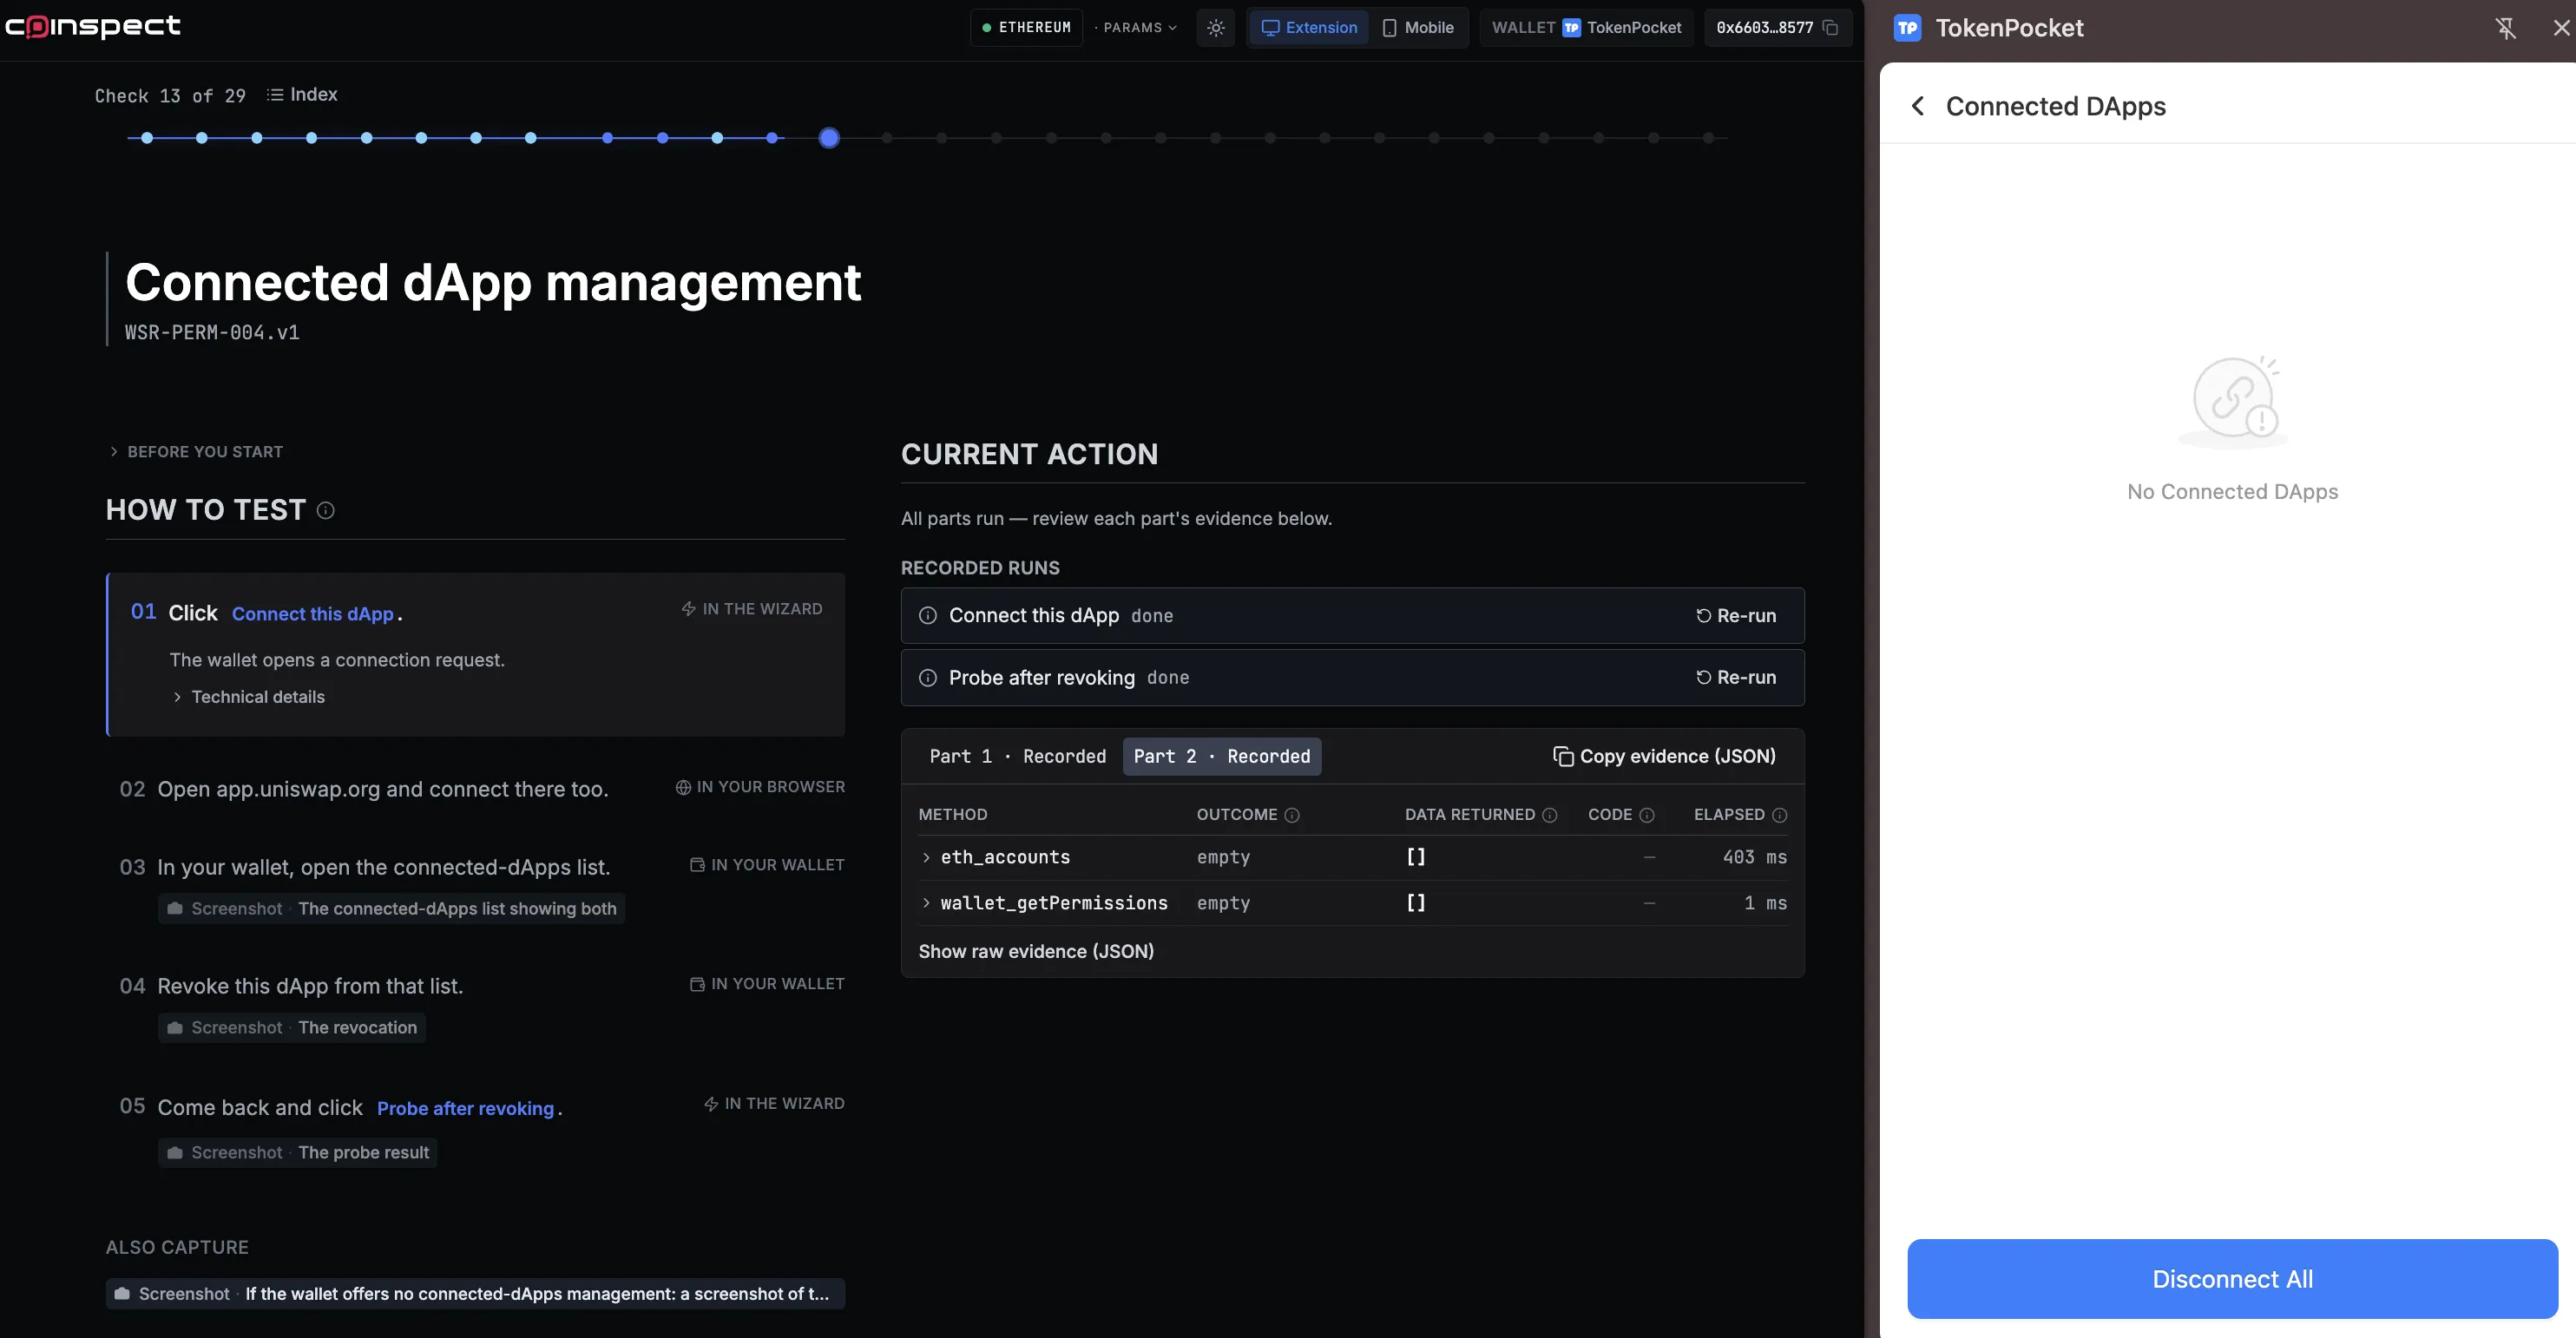Click the 403 ms elapsed value
The width and height of the screenshot is (2576, 1338).
click(1754, 858)
